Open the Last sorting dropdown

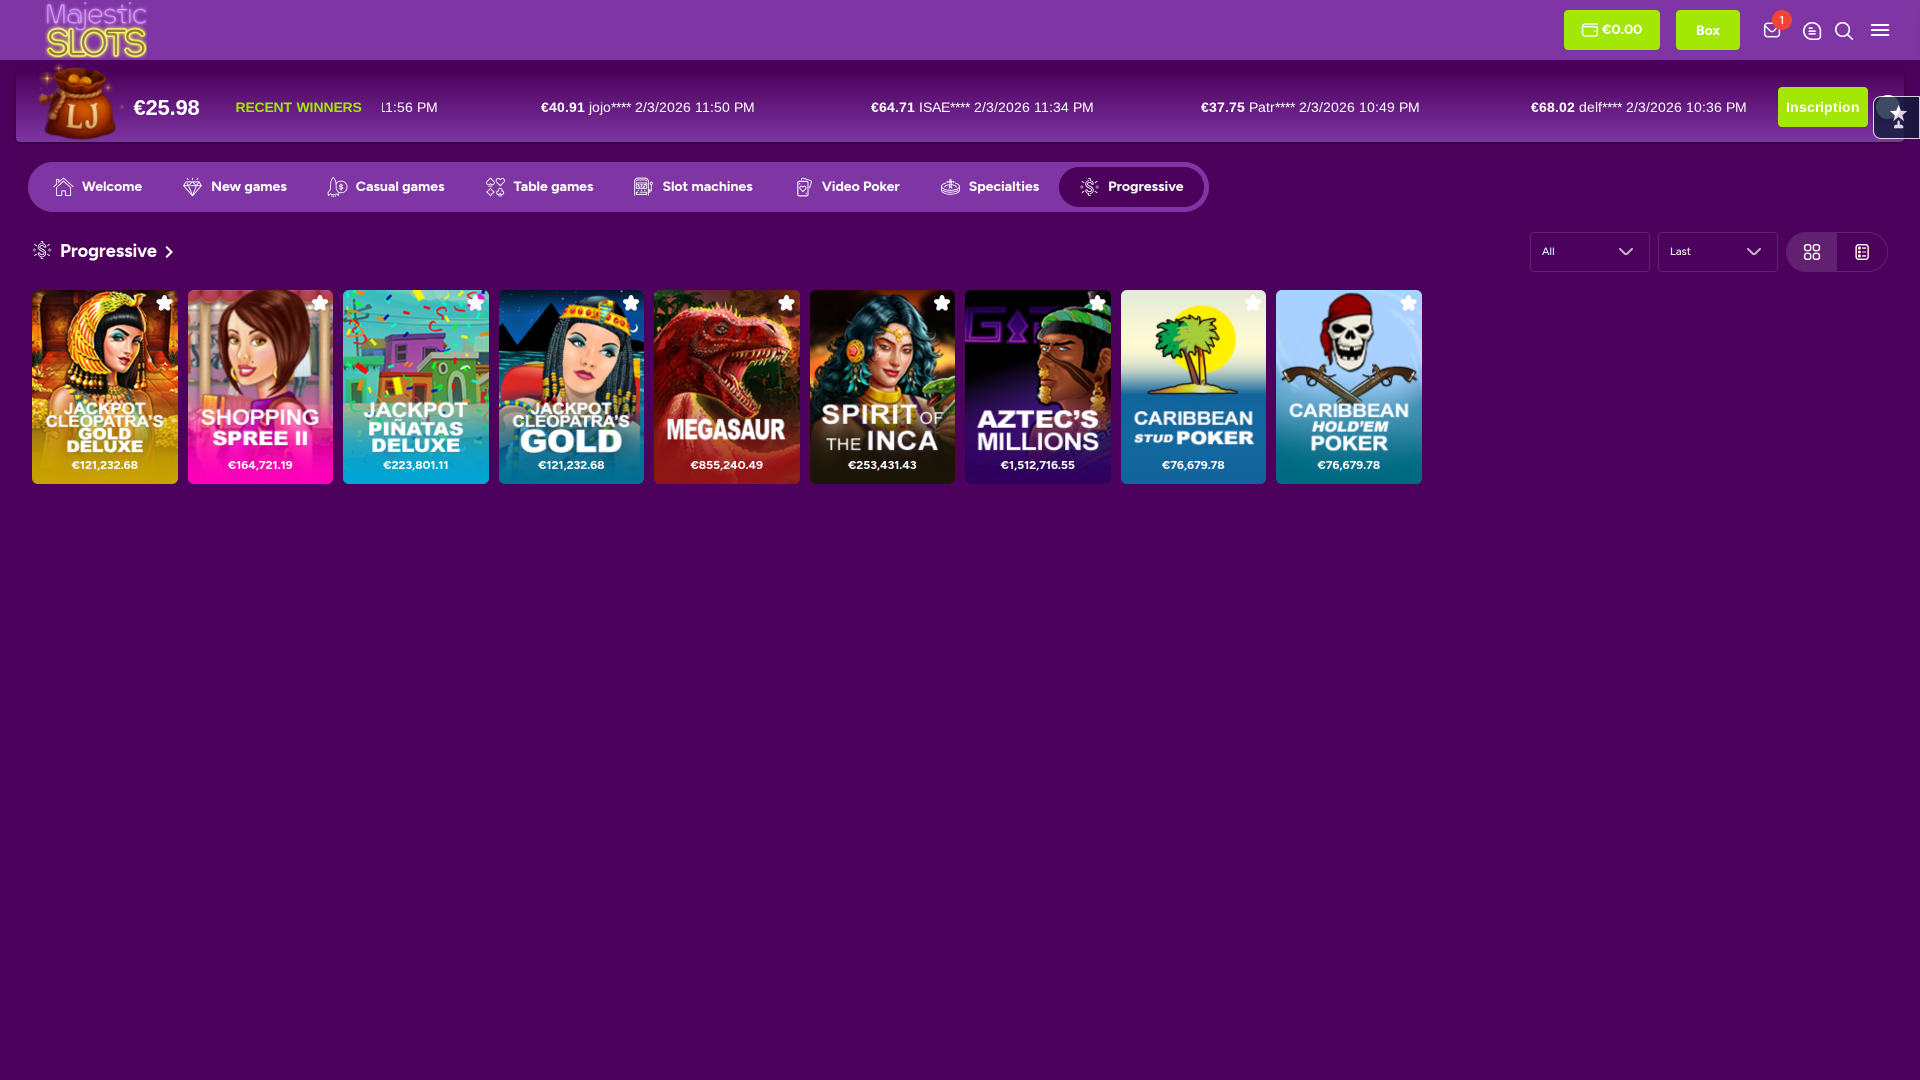coord(1716,251)
